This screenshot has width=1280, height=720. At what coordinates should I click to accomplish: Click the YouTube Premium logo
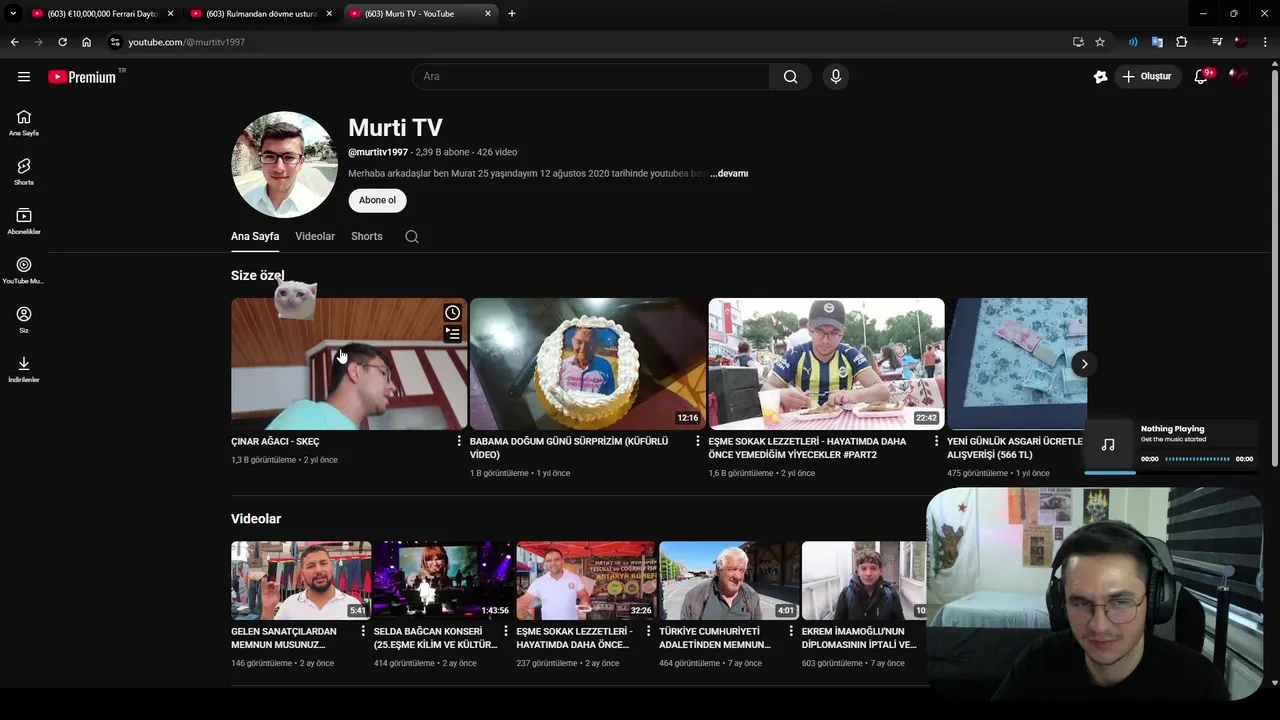(x=83, y=77)
